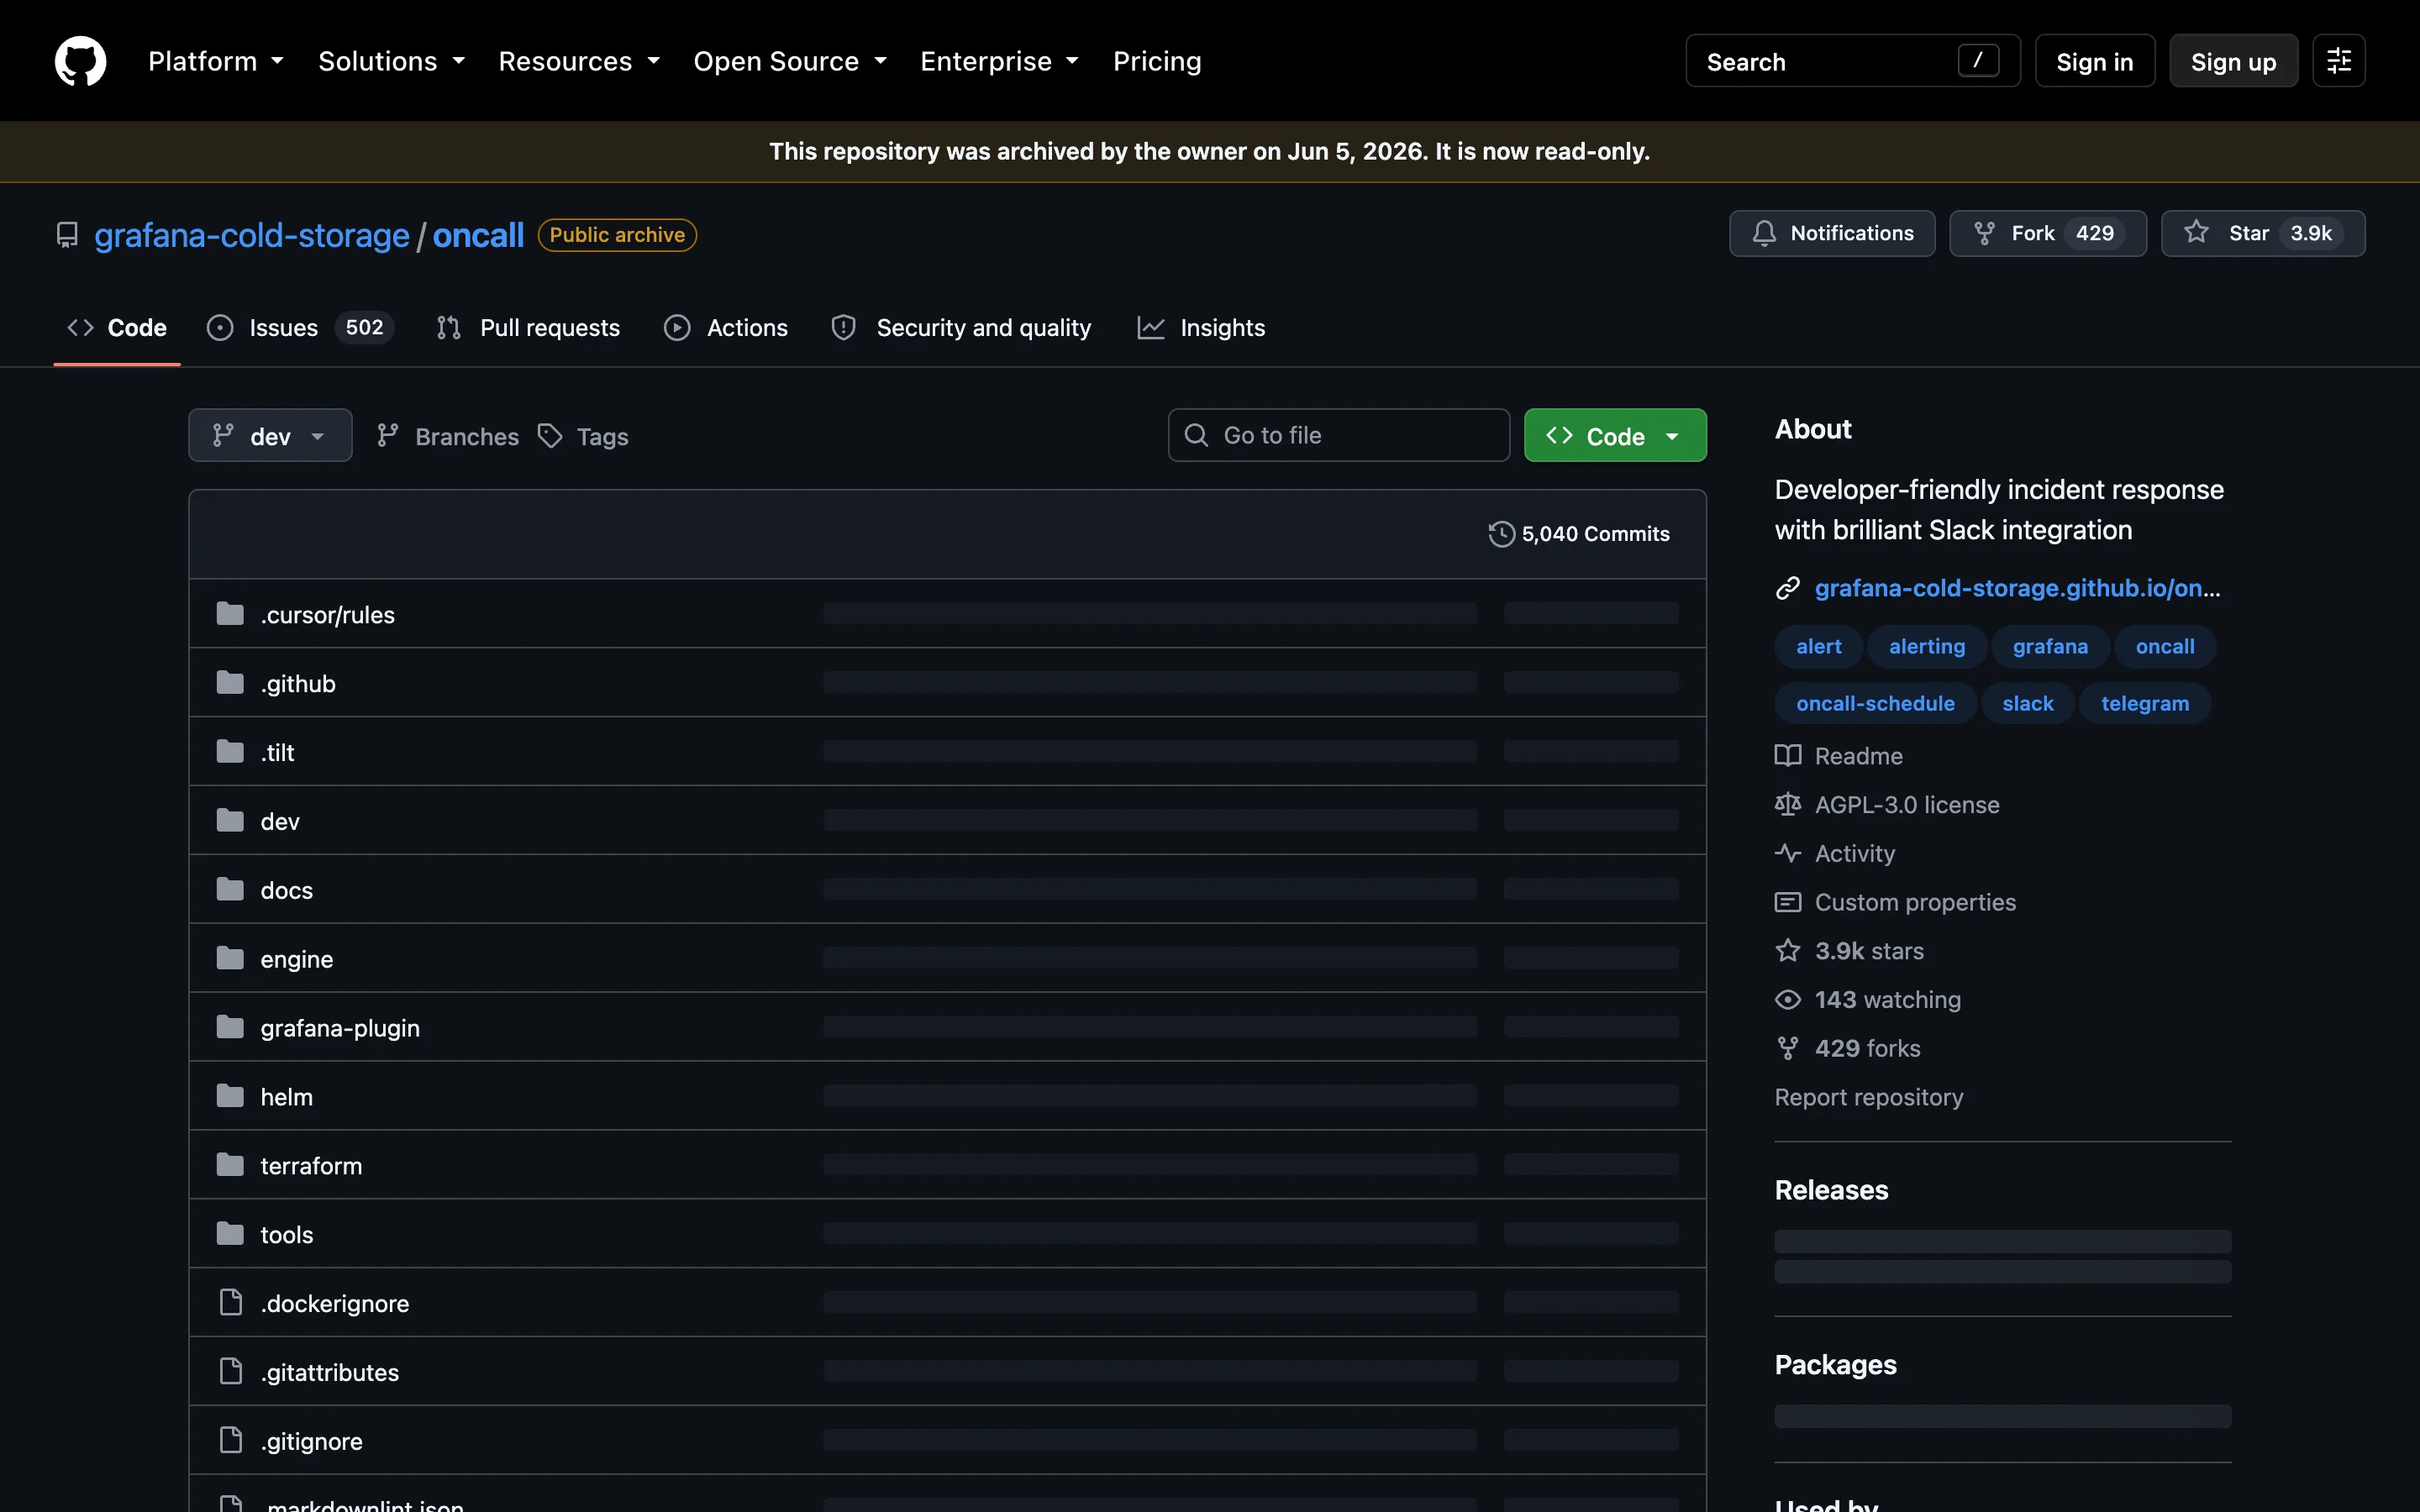
Task: Click the Releases heading
Action: (1831, 1190)
